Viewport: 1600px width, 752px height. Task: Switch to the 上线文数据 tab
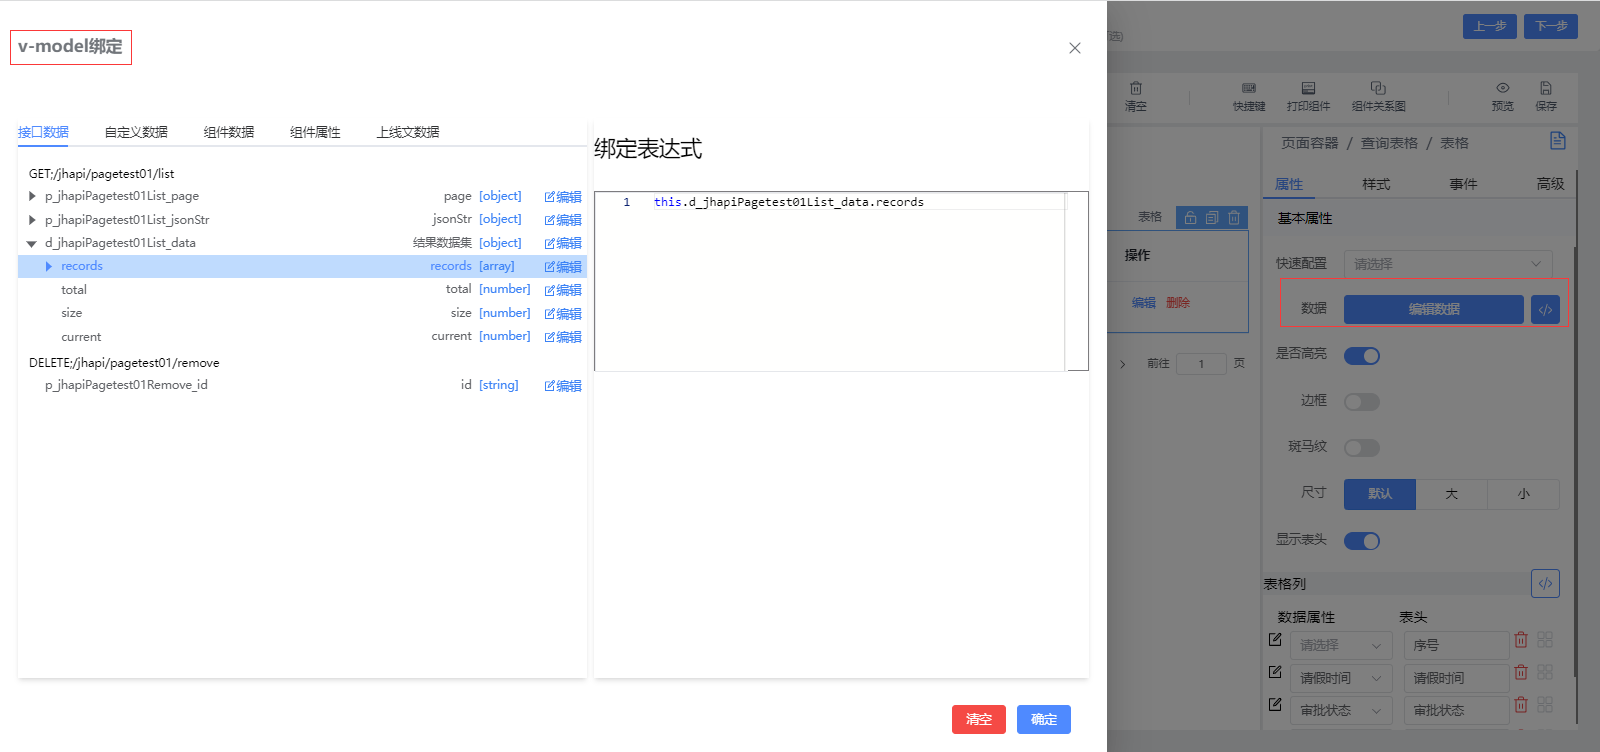pyautogui.click(x=408, y=132)
